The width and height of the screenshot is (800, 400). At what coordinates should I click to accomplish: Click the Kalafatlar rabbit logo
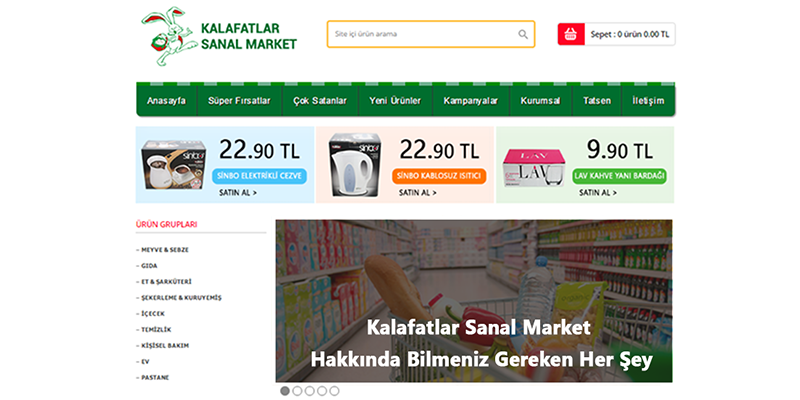[169, 37]
